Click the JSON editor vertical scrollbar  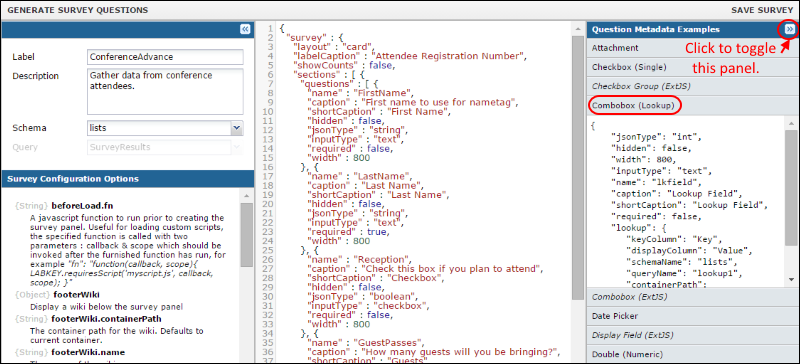[x=578, y=168]
